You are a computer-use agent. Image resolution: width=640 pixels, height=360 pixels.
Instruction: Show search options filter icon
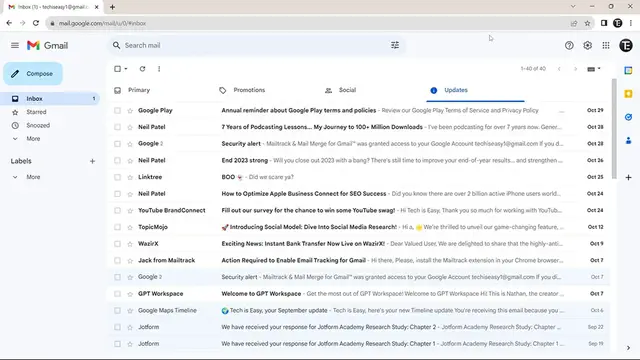[x=395, y=45]
